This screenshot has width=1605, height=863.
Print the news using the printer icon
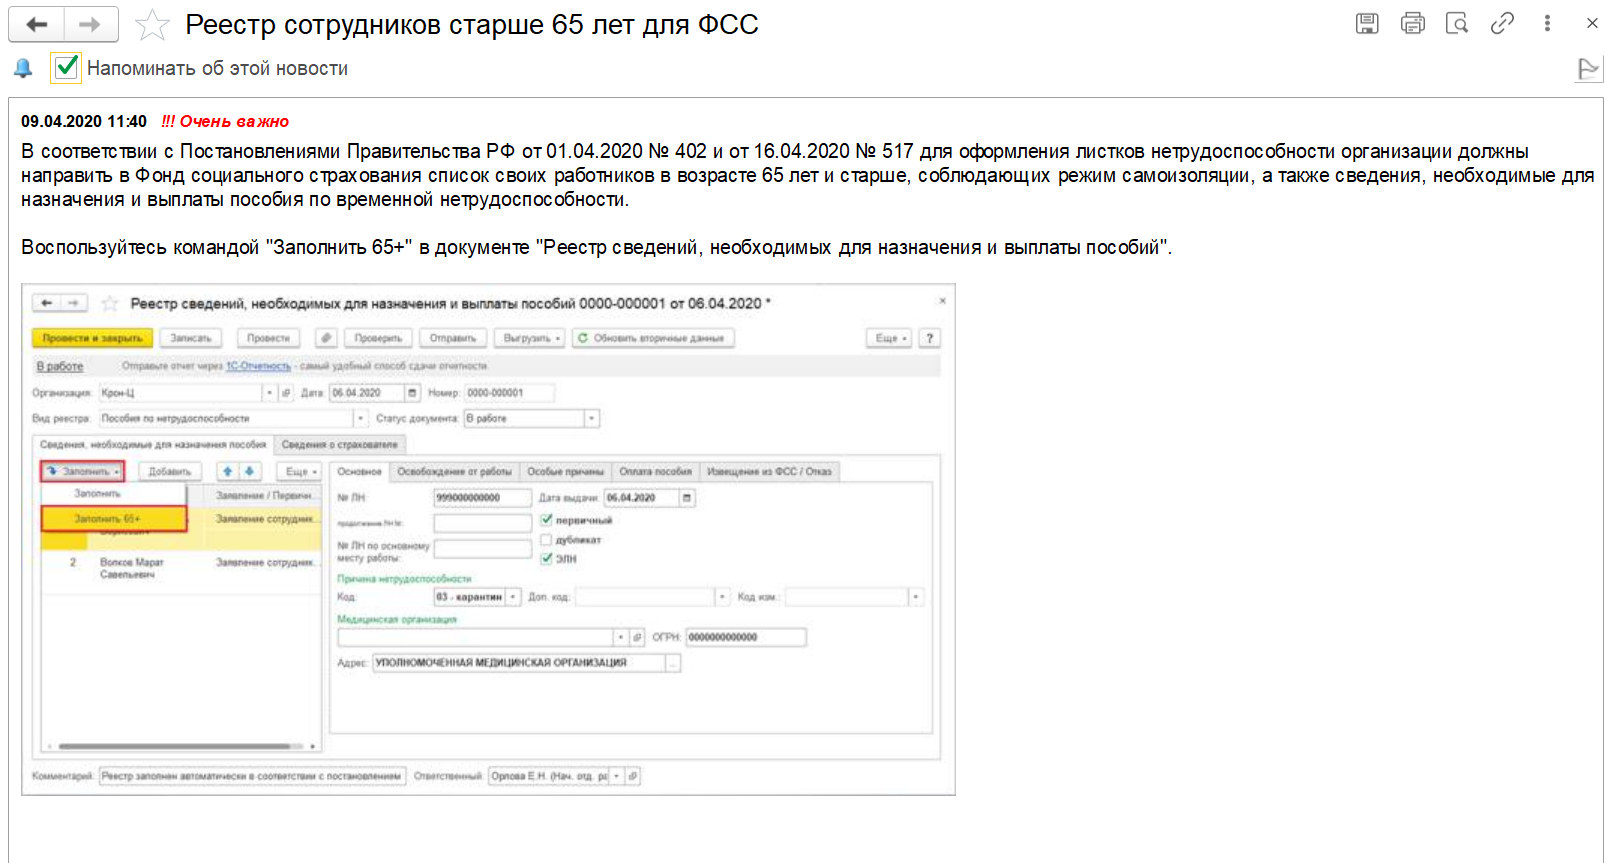[x=1412, y=23]
